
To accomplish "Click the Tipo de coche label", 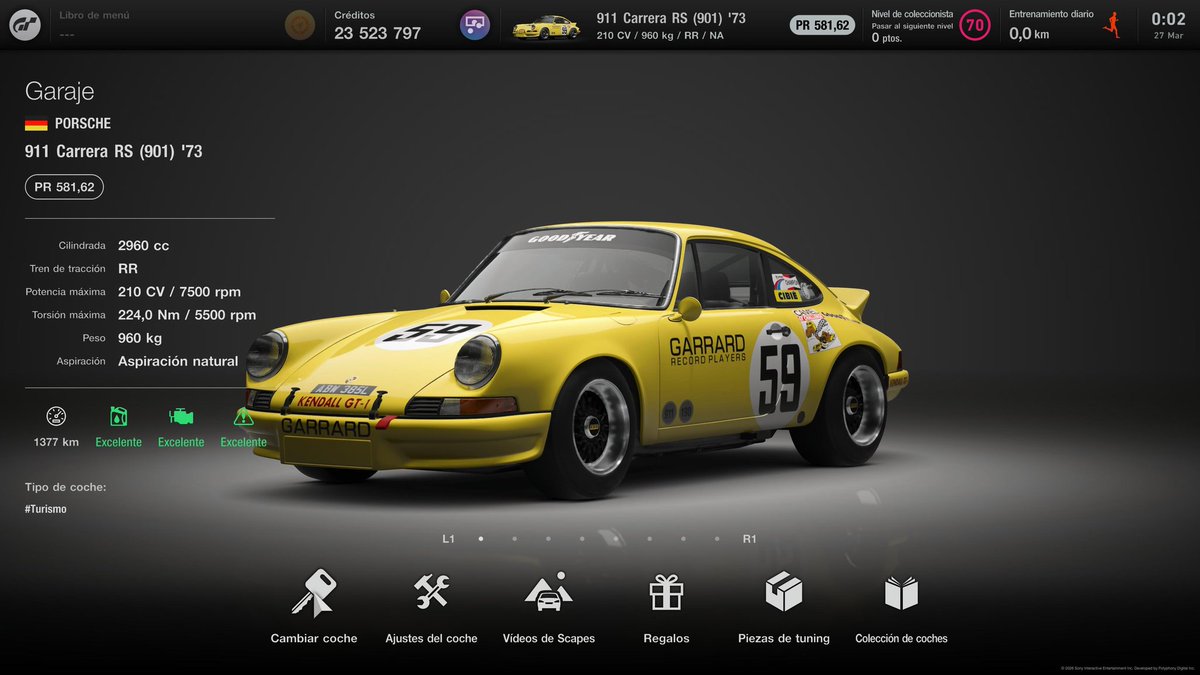I will click(66, 487).
